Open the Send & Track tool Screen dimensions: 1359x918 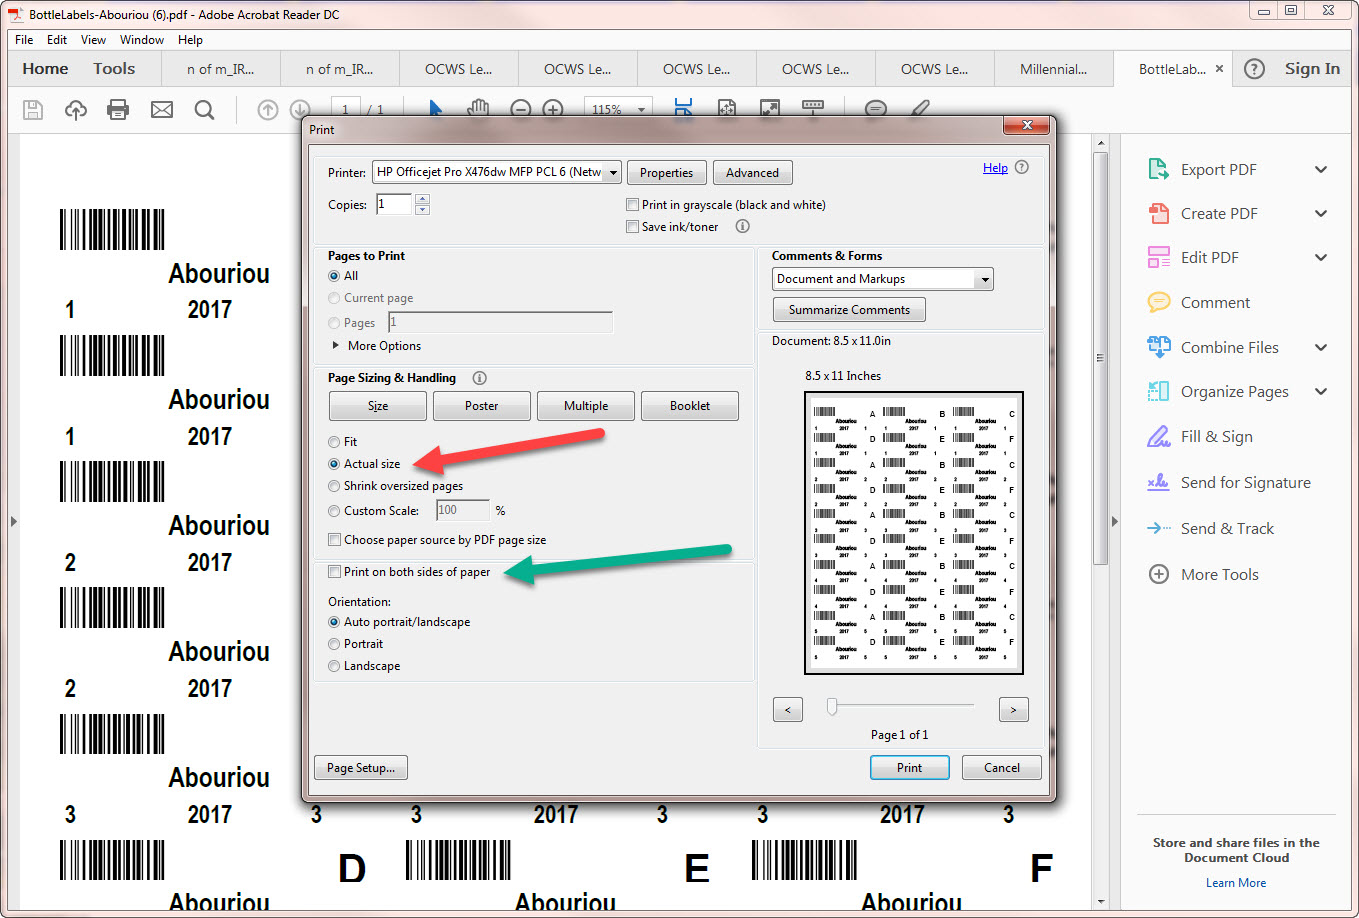pos(1210,528)
